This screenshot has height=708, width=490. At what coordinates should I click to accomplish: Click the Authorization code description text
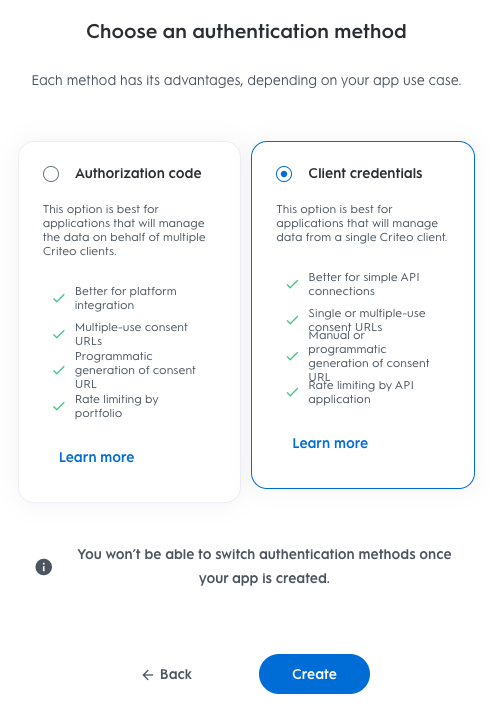tap(124, 230)
